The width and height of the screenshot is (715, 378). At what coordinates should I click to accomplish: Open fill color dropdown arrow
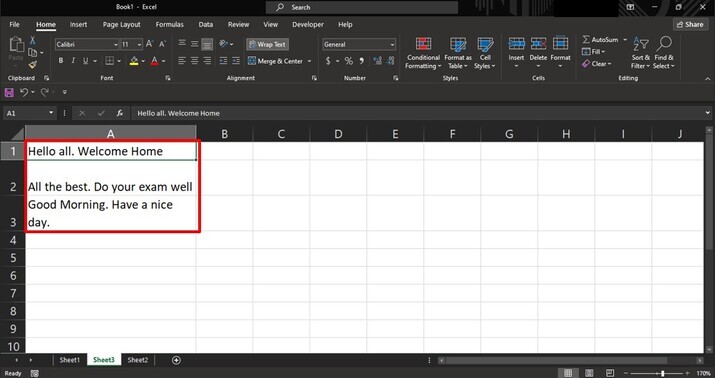143,61
